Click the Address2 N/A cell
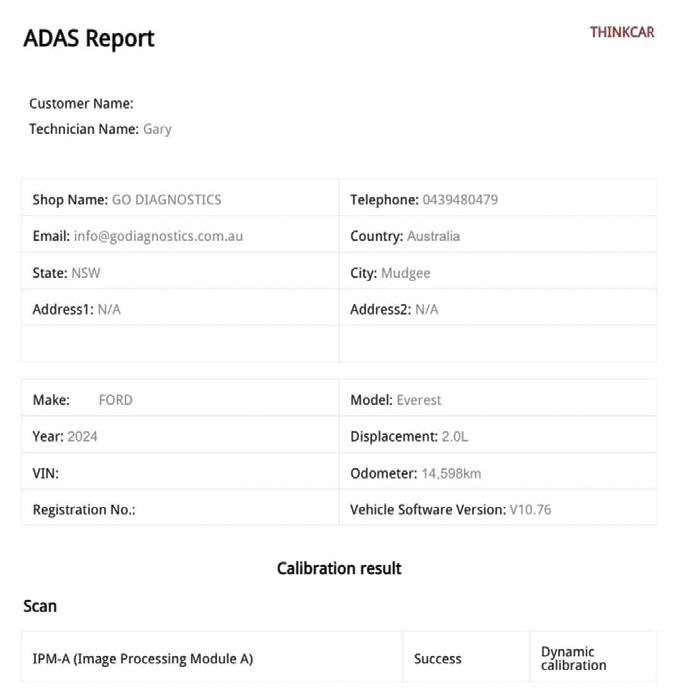The image size is (678, 695). 498,308
